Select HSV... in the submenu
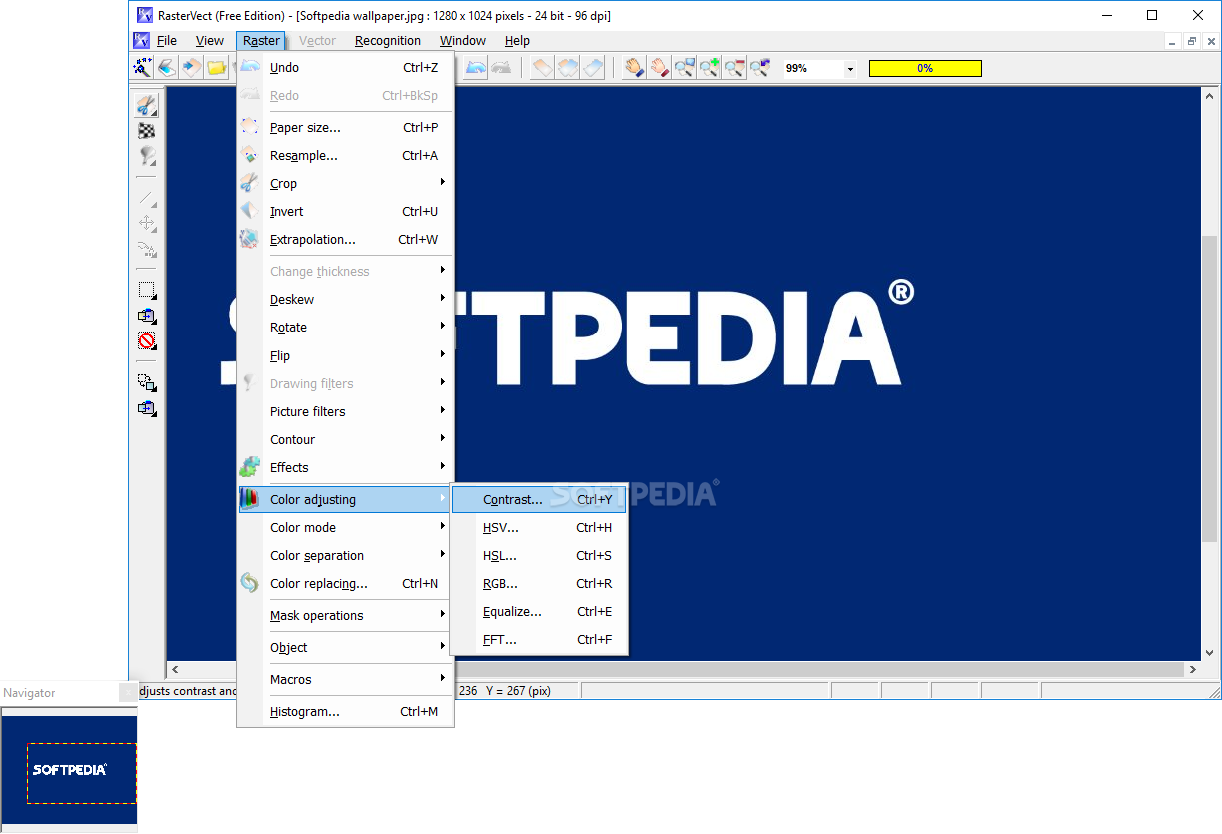The width and height of the screenshot is (1222, 834). [x=539, y=528]
